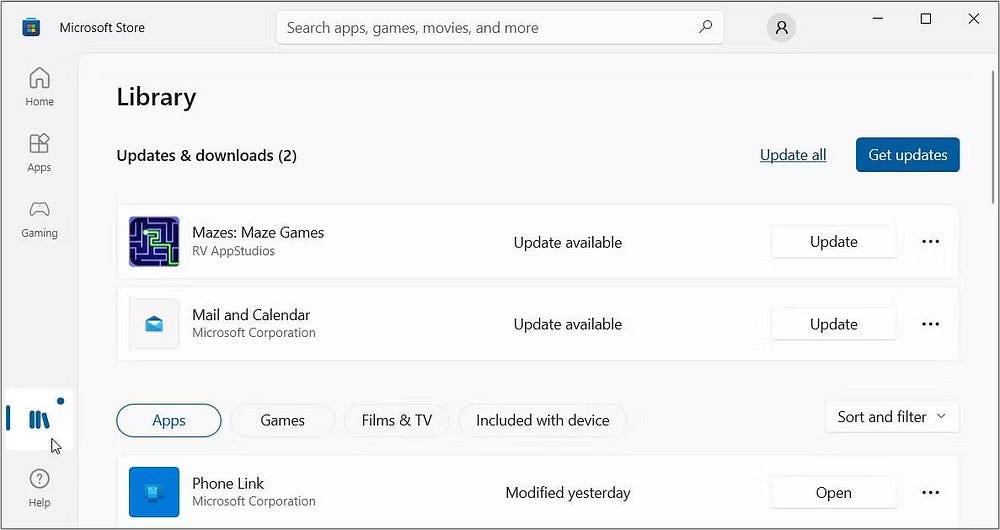Open more options for Mail and Calendar
Viewport: 1000px width, 530px height.
(x=930, y=324)
